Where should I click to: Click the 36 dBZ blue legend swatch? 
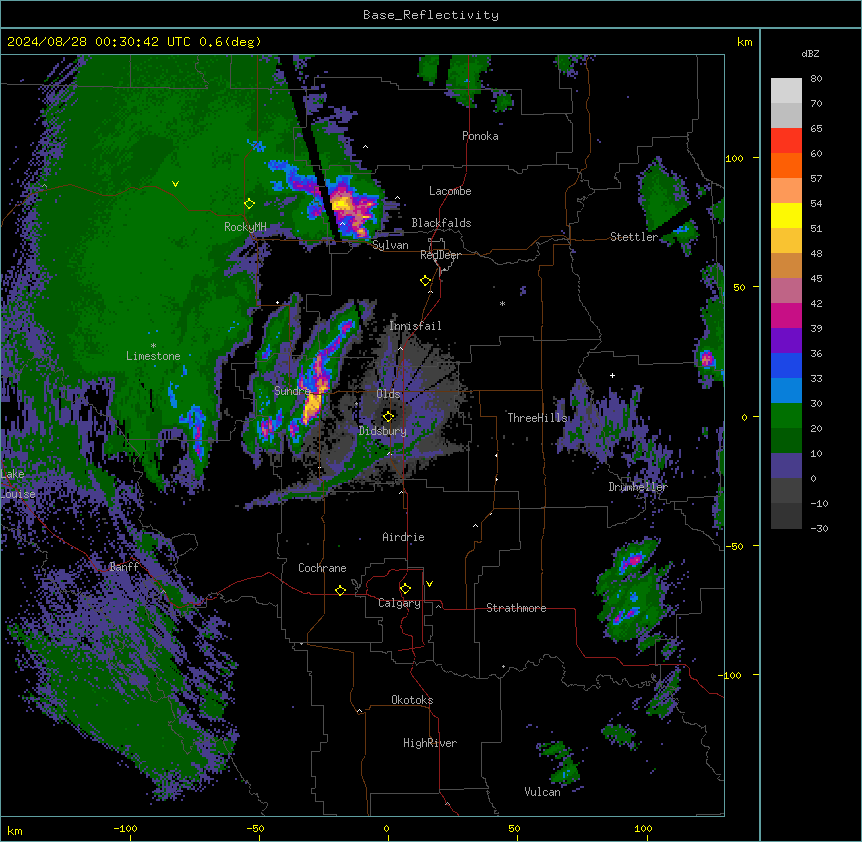[786, 365]
